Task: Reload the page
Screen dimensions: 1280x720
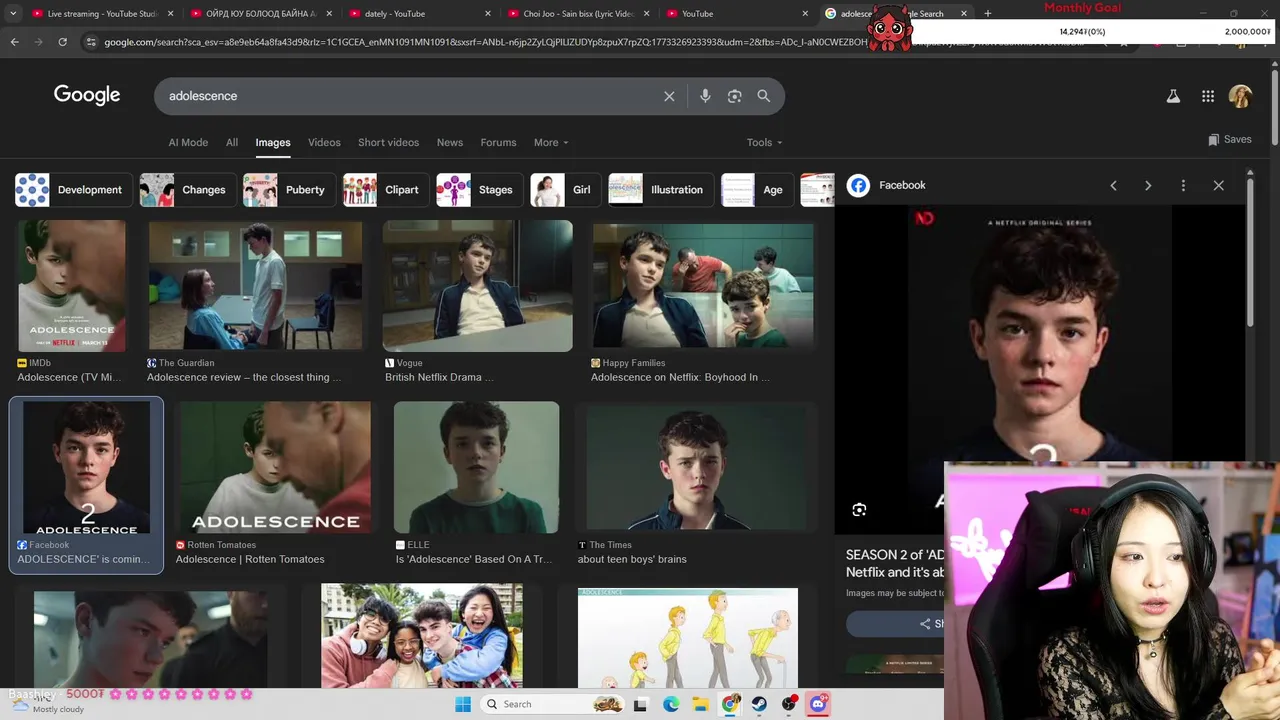Action: (62, 42)
